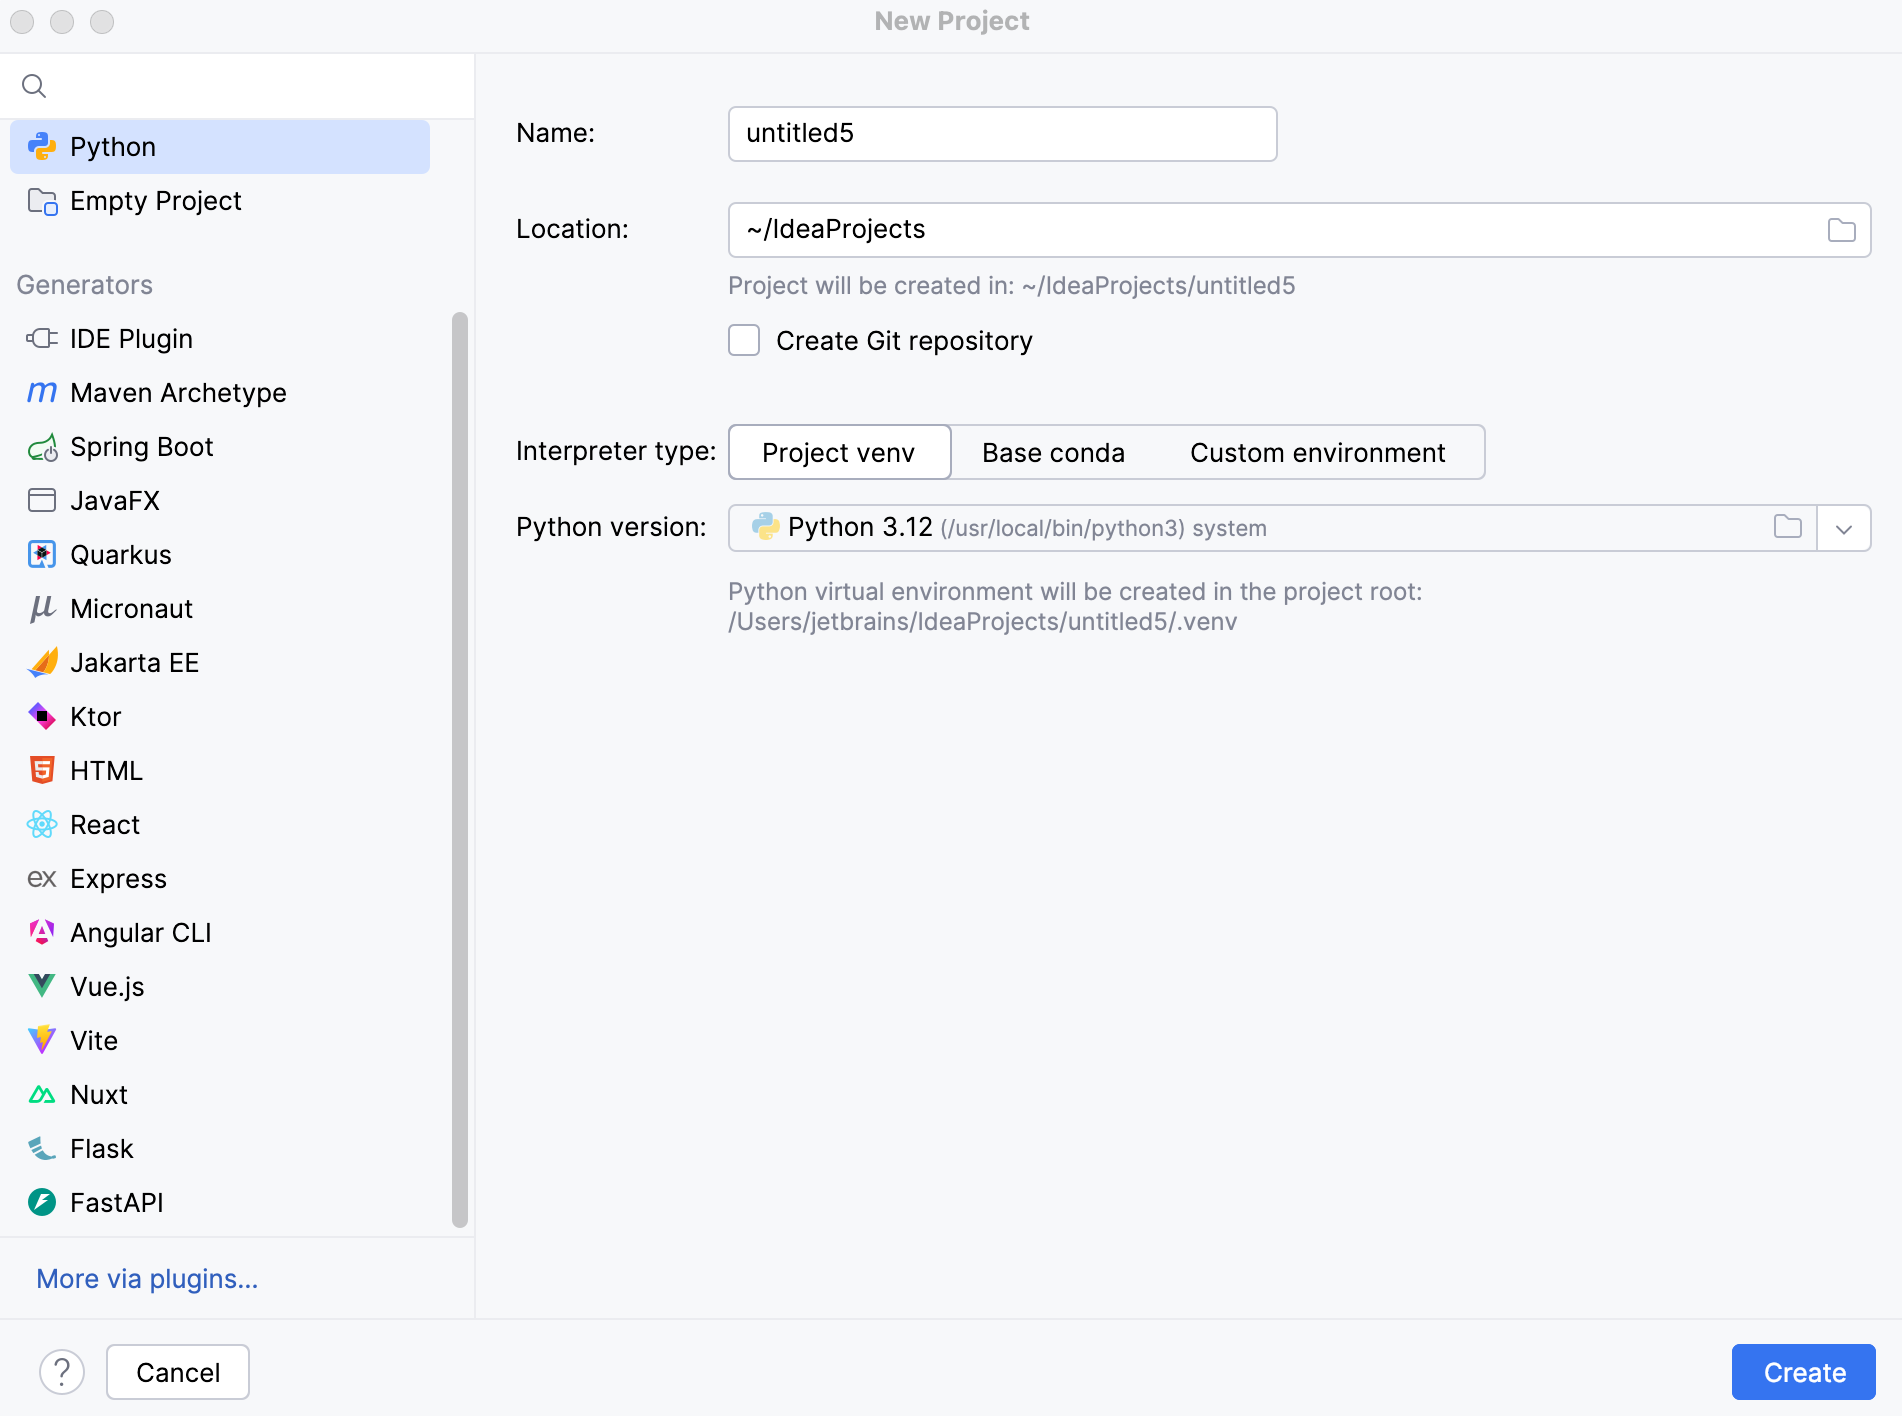This screenshot has height=1416, width=1902.
Task: Browse for a Python interpreter file
Action: pyautogui.click(x=1788, y=527)
